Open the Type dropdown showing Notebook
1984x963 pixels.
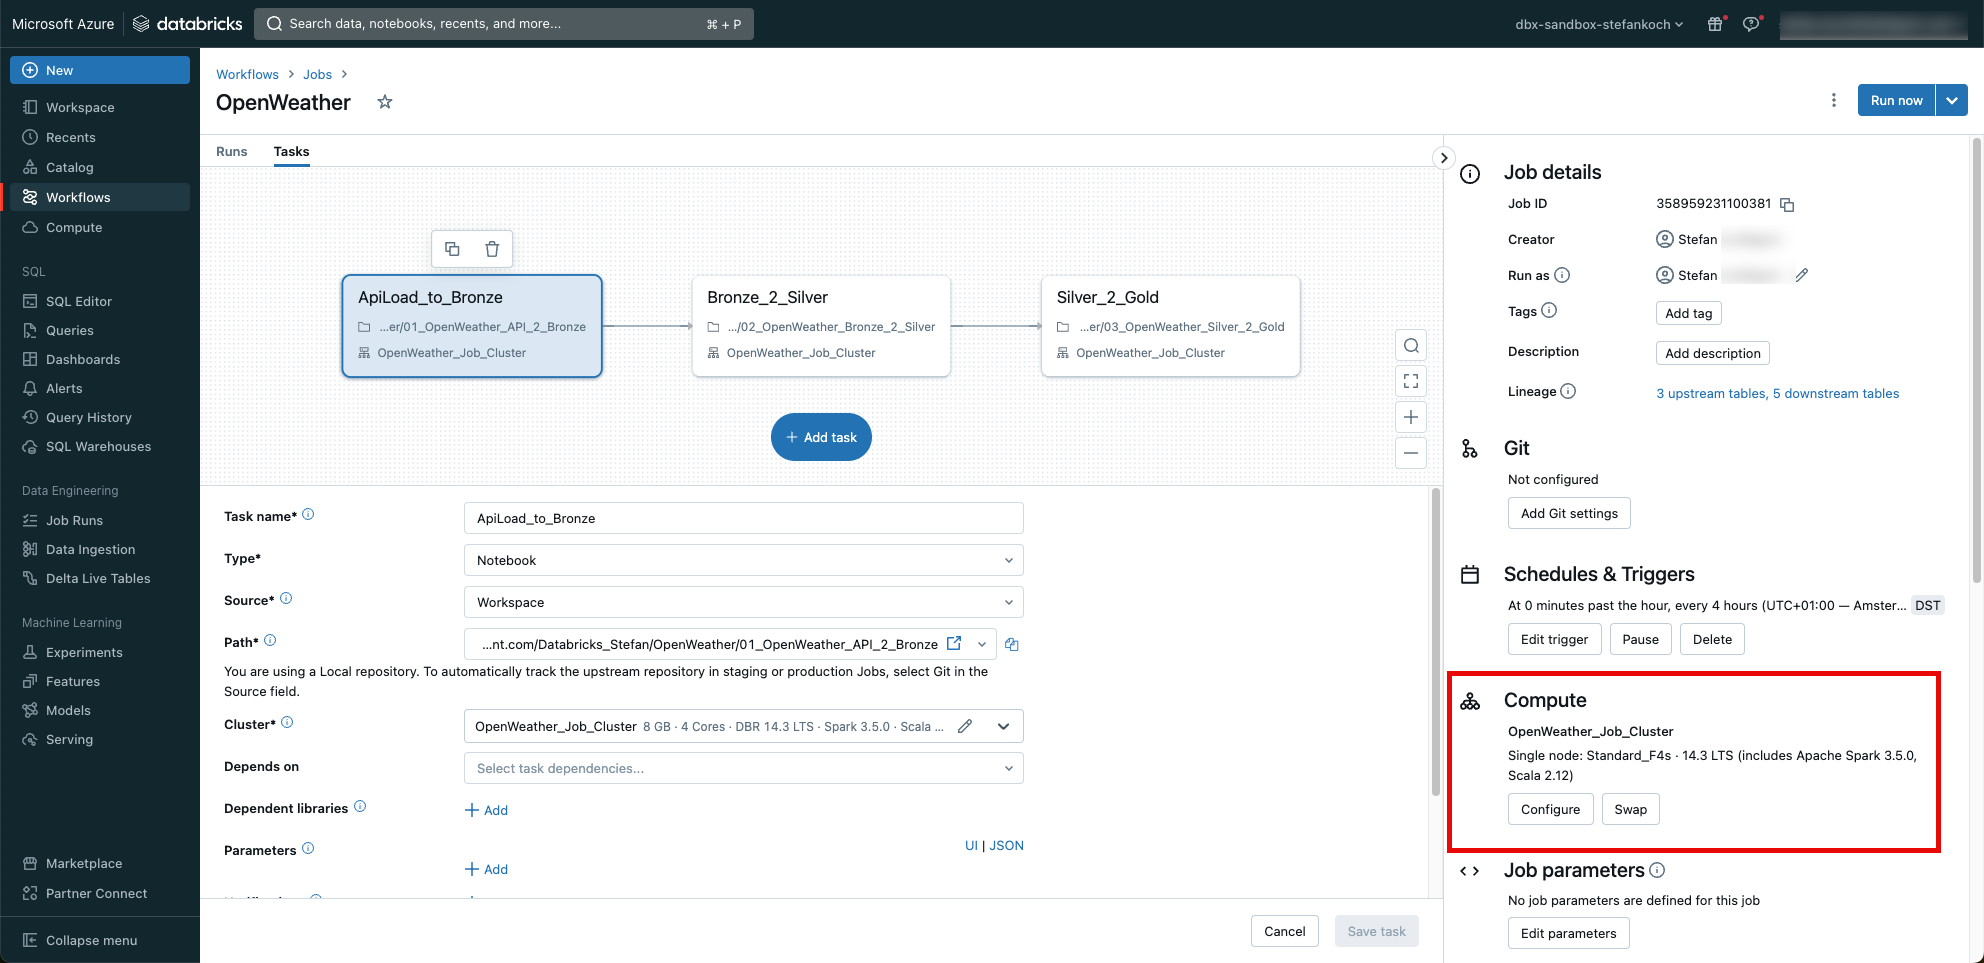pyautogui.click(x=743, y=560)
